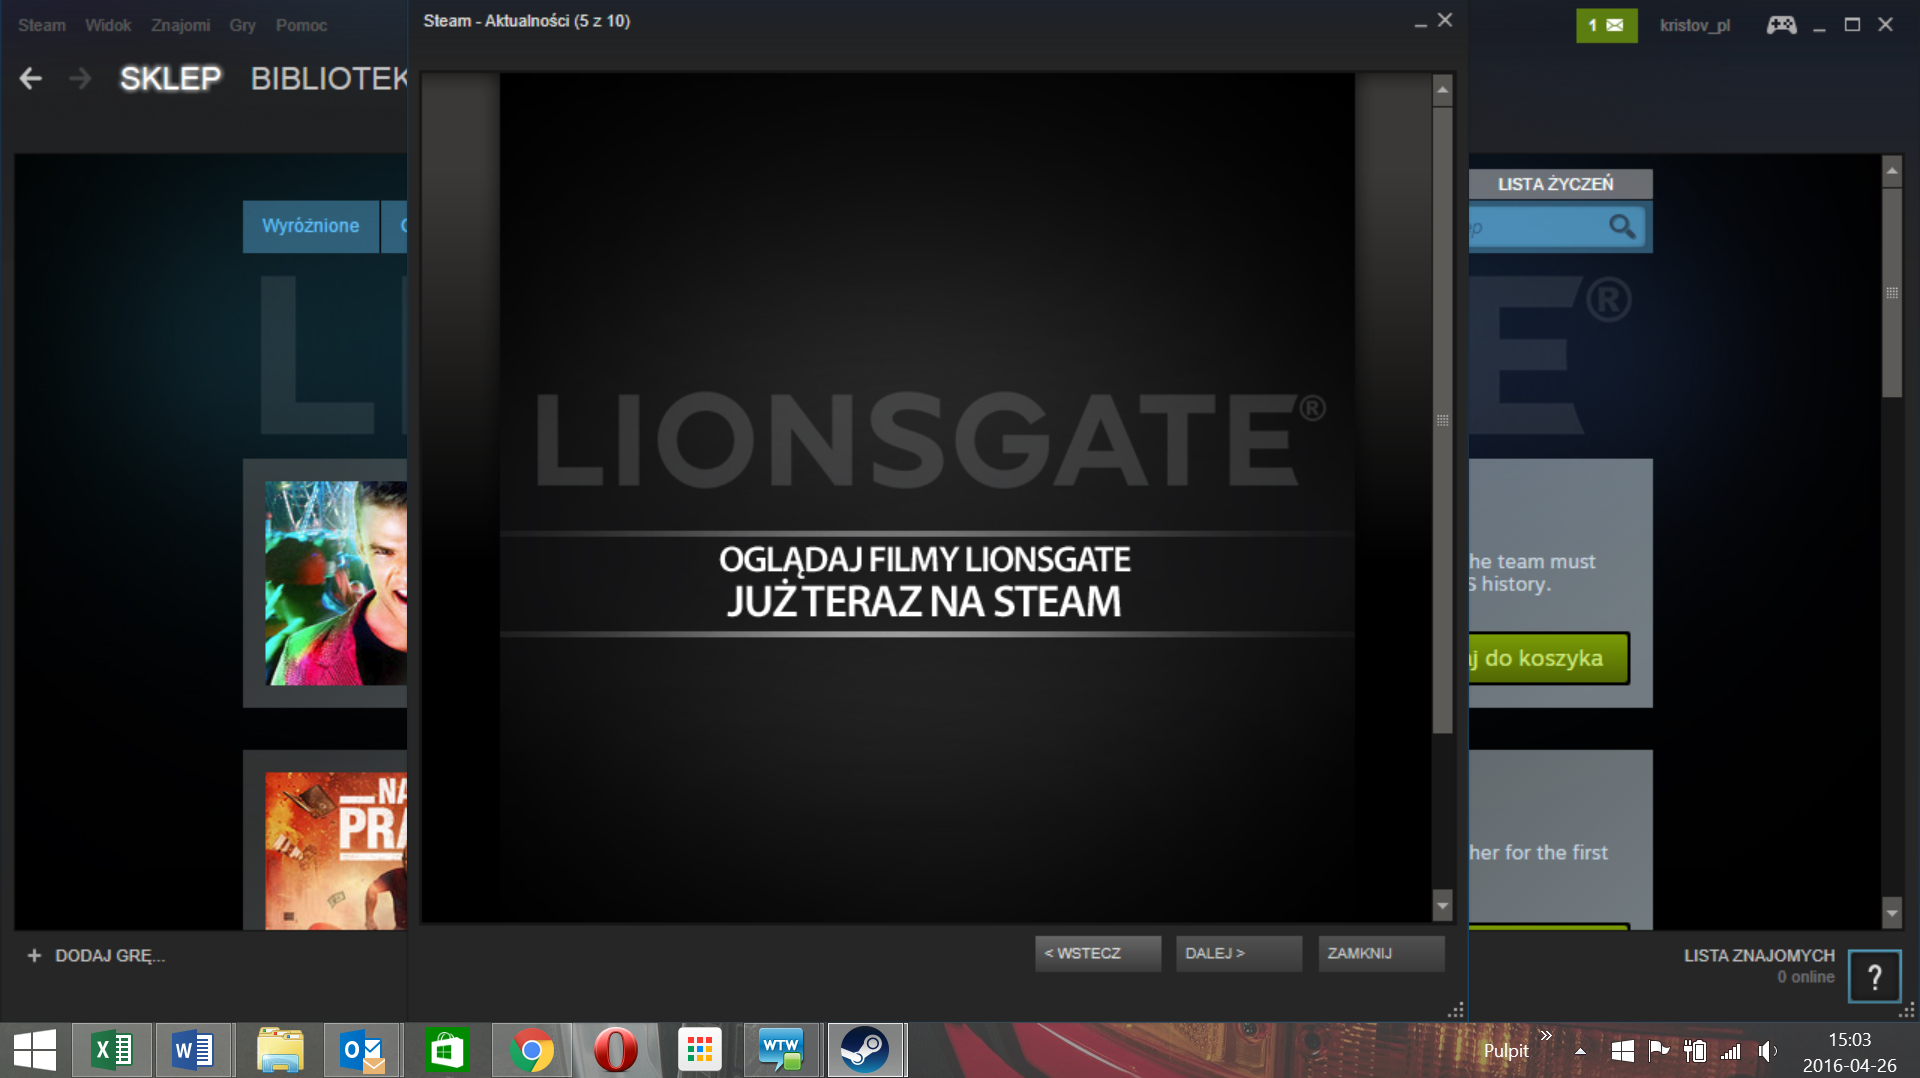
Task: Click the store page scrollbar thumb
Action: point(1891,293)
